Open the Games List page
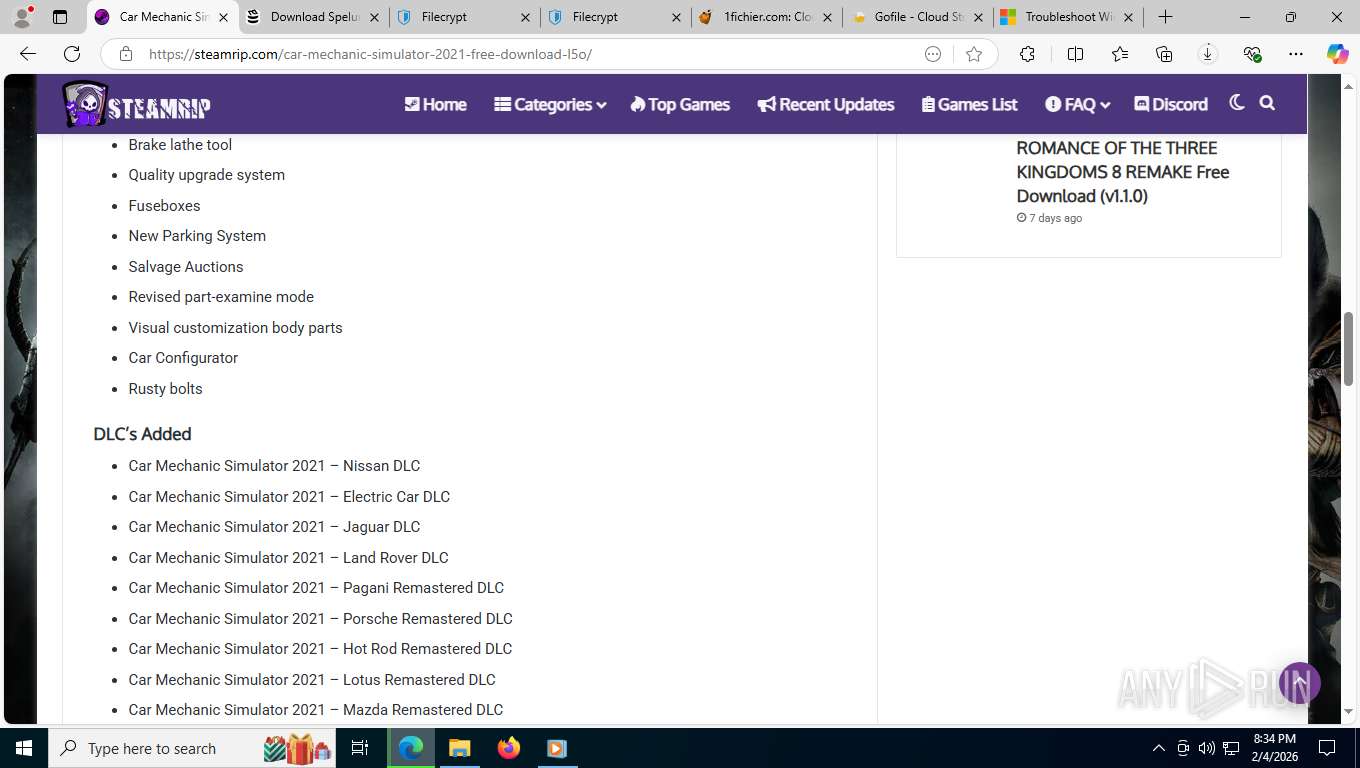The width and height of the screenshot is (1360, 768). pos(969,104)
